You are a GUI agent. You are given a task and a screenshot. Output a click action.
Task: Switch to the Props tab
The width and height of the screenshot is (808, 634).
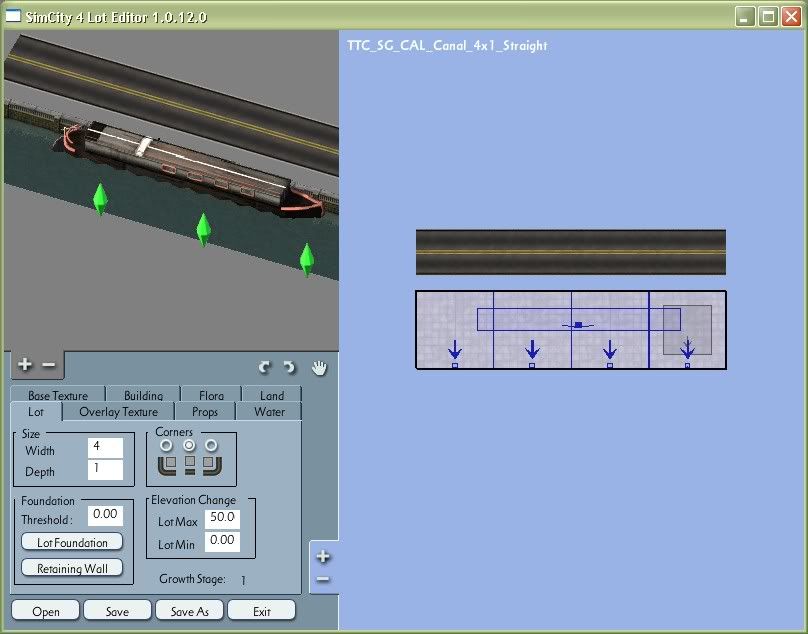click(205, 412)
